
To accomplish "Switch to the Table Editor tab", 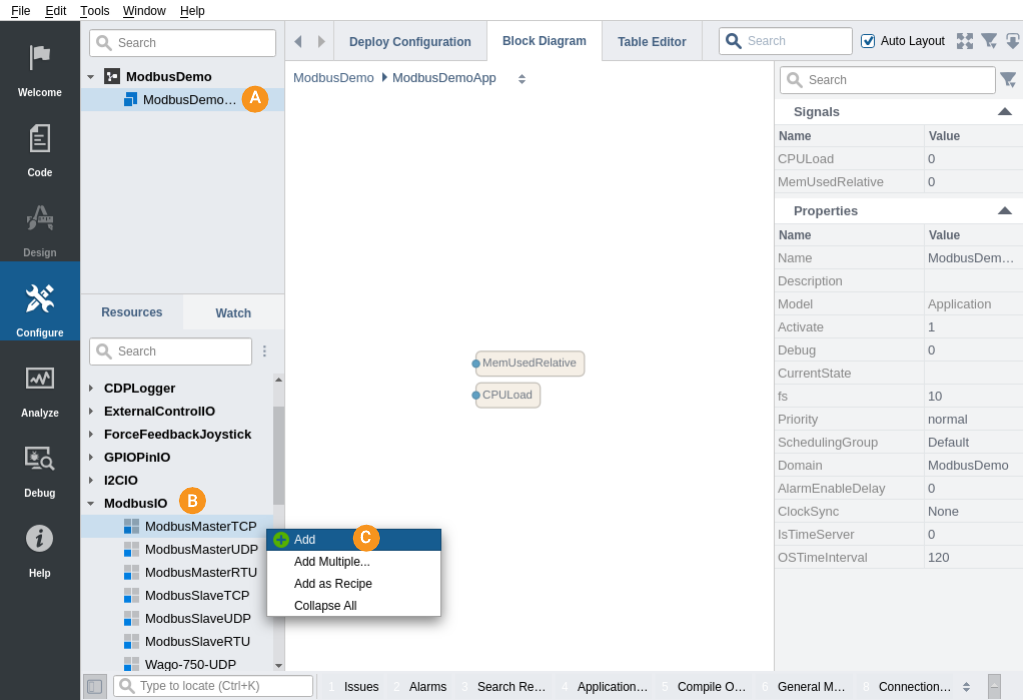I will (x=651, y=42).
